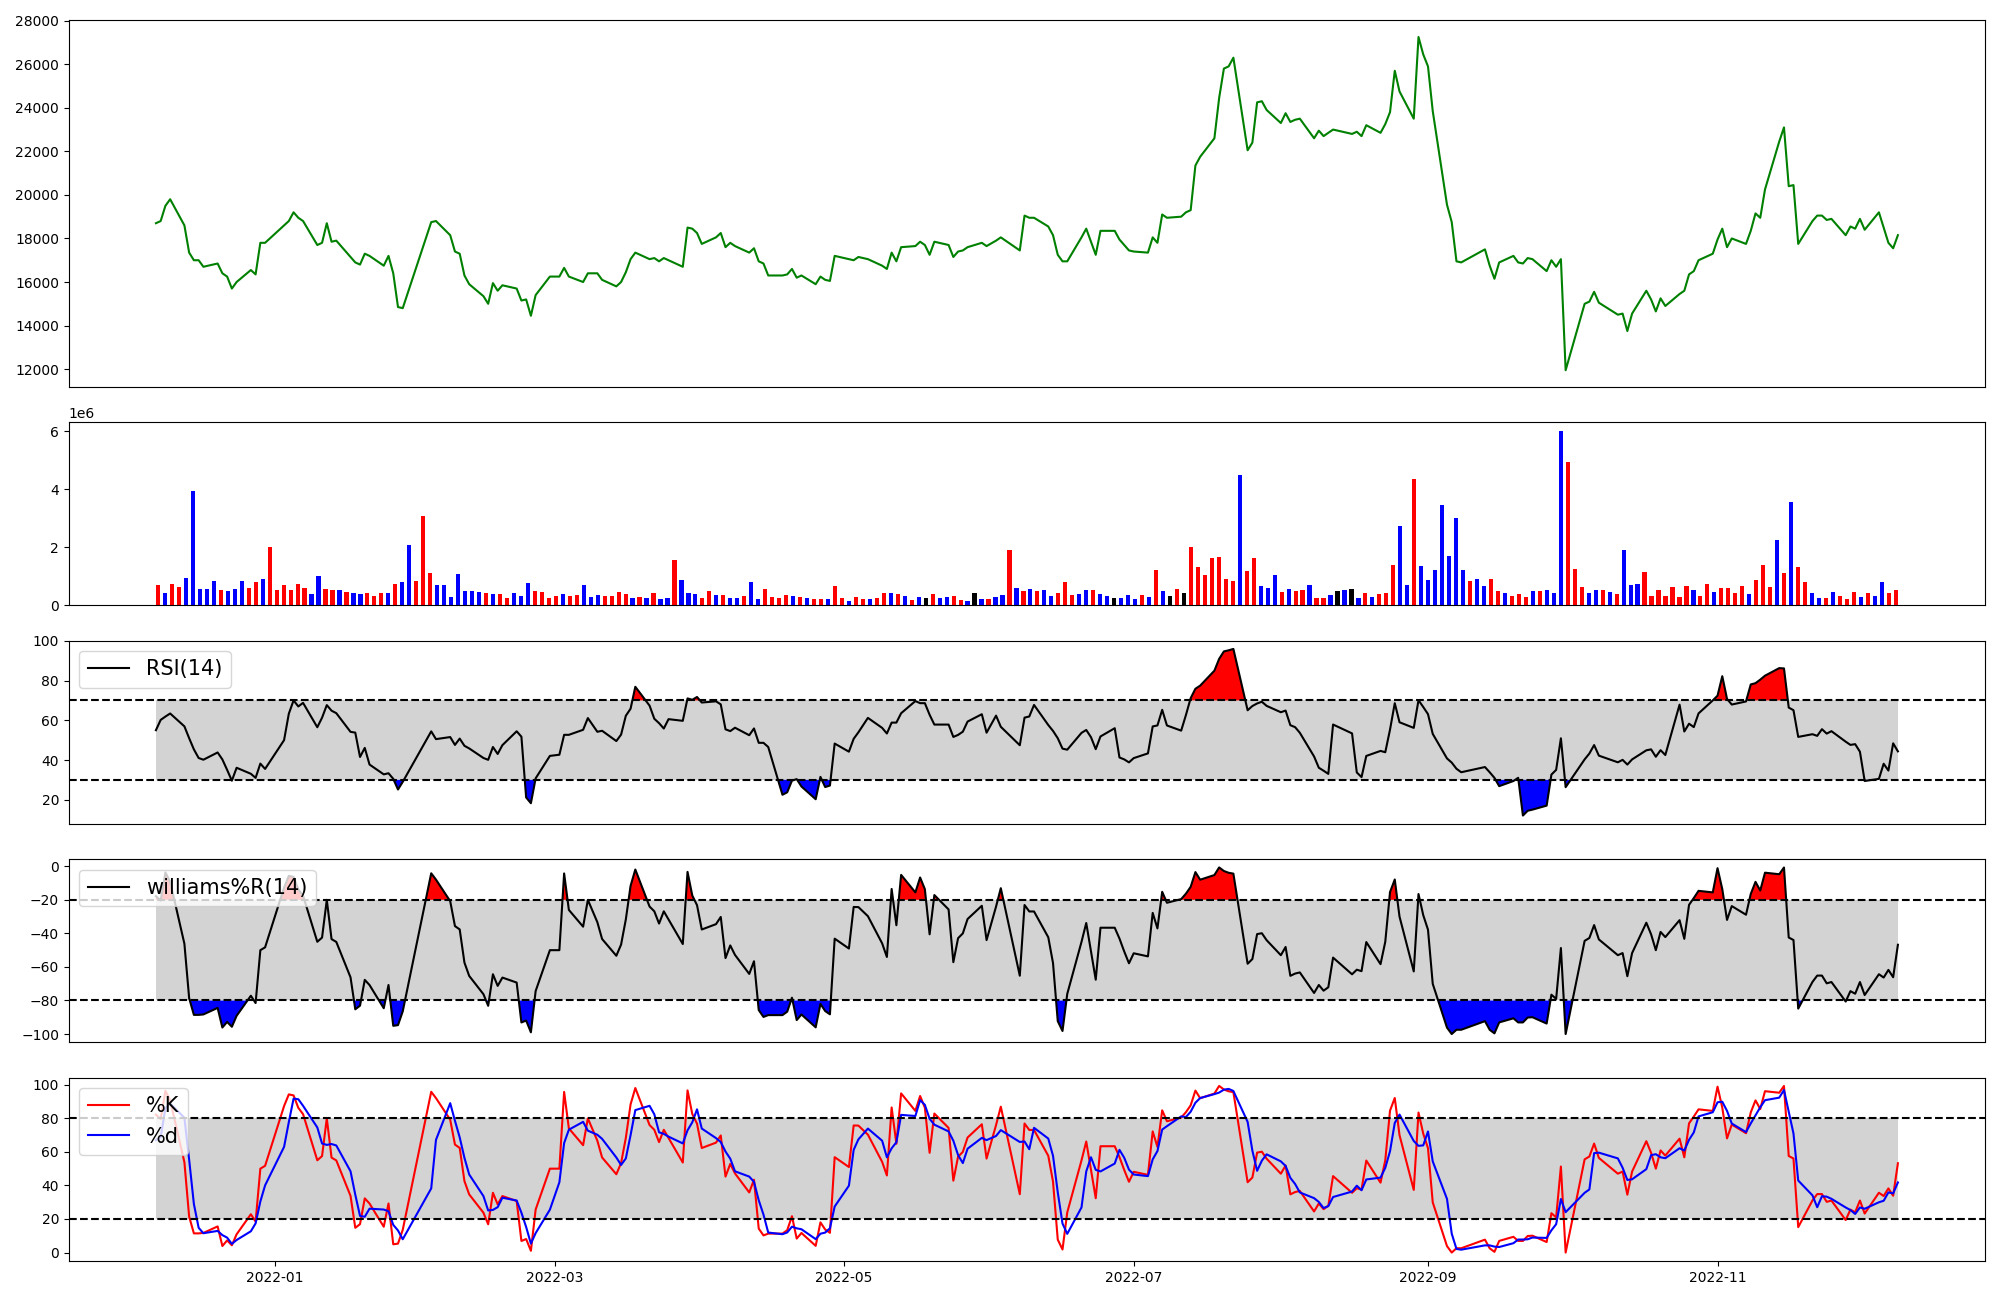Image resolution: width=2000 pixels, height=1300 pixels.
Task: Click the largest blue oversold fill in RSI panel
Action: [x=1535, y=795]
